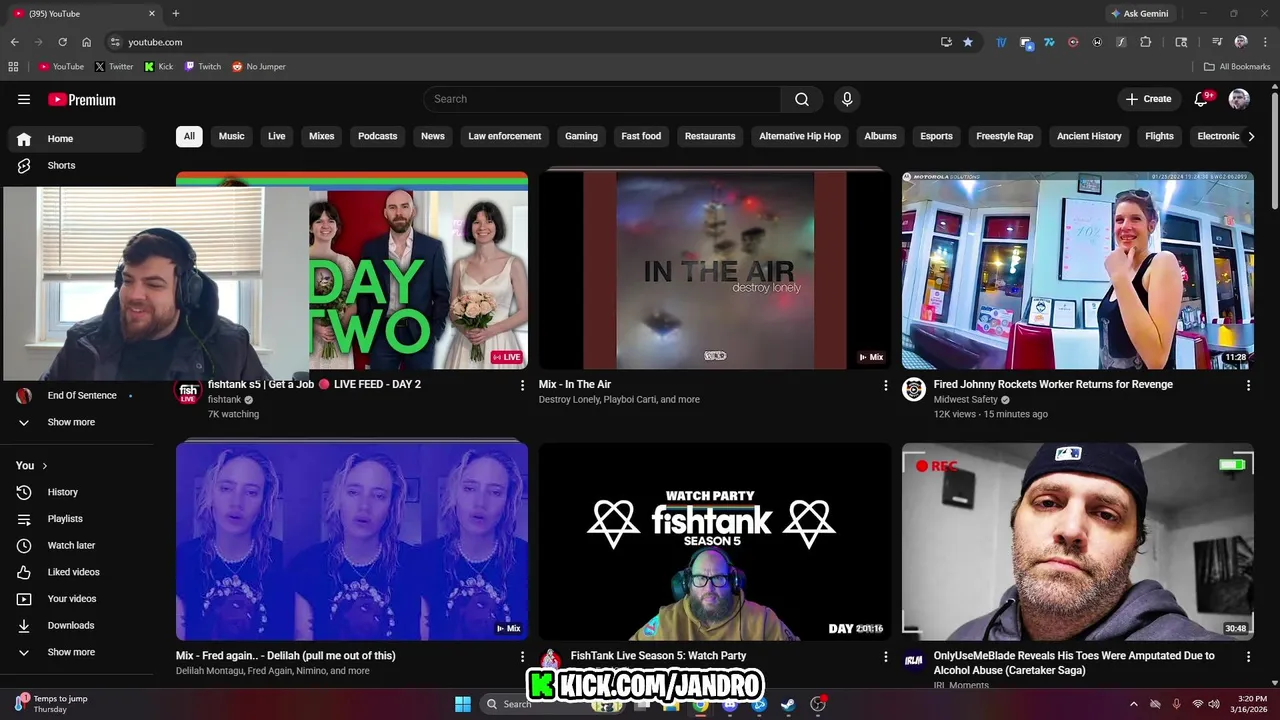Open the Mix - In The Air thumbnail
Viewport: 1280px width, 720px height.
[x=715, y=270]
